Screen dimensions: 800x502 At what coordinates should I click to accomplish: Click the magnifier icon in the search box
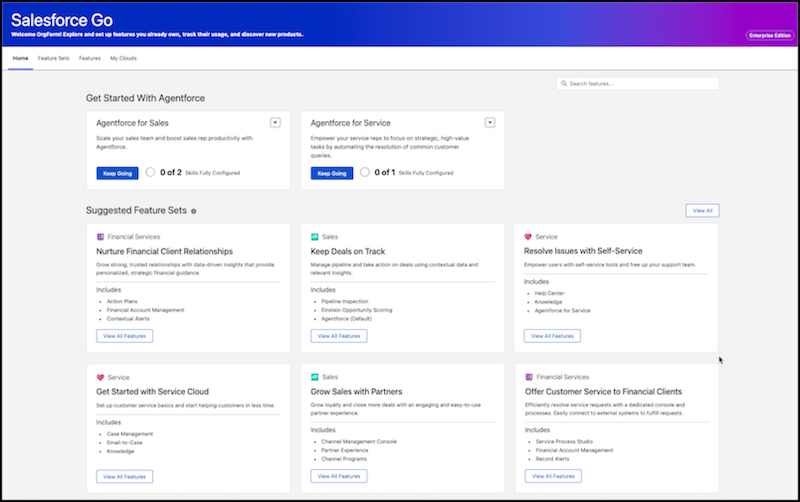[564, 83]
